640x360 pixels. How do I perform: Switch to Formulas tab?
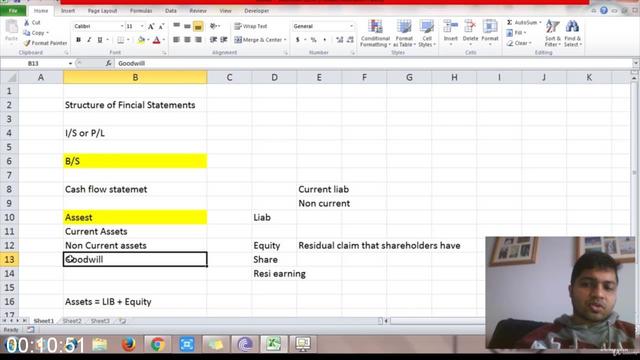pos(141,11)
